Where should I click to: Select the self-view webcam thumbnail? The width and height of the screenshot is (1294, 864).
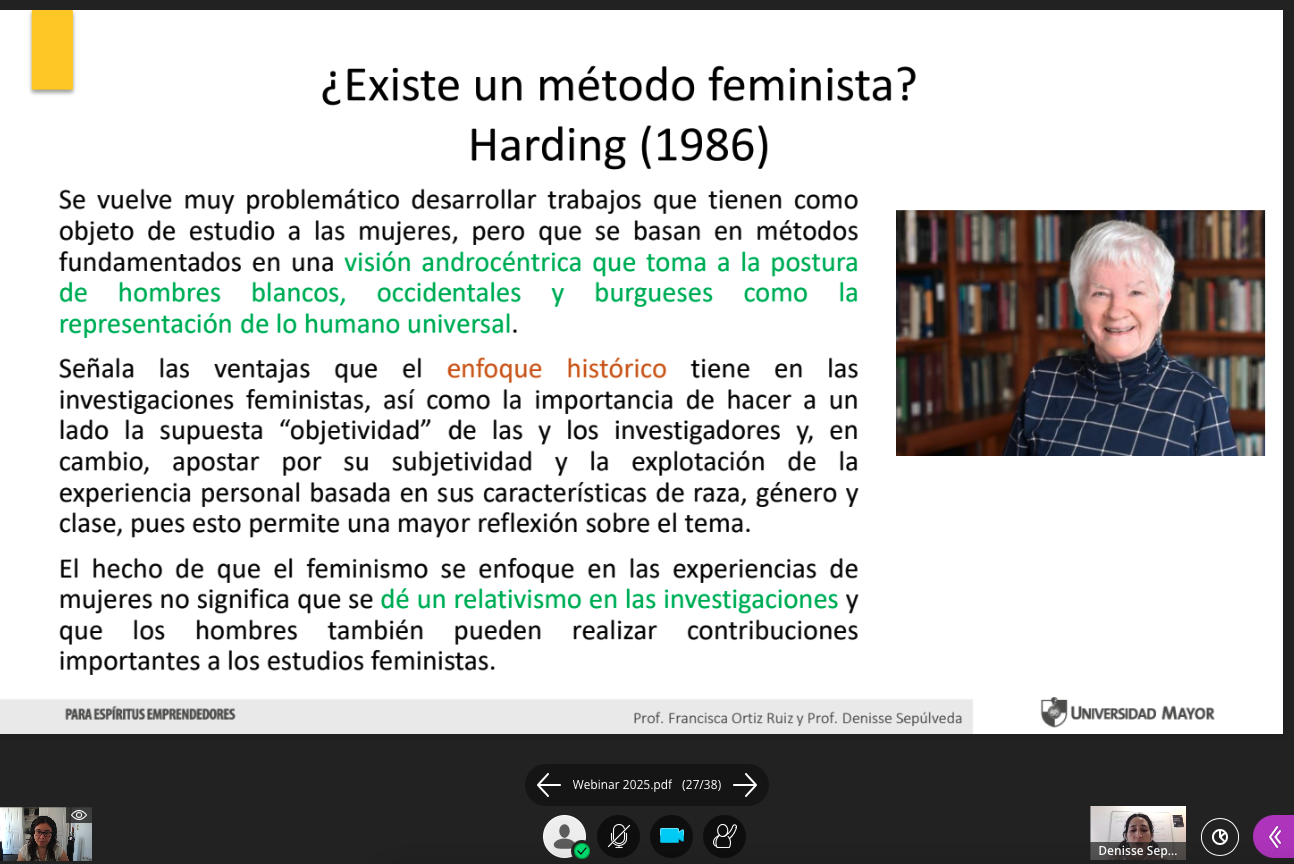[x=46, y=834]
